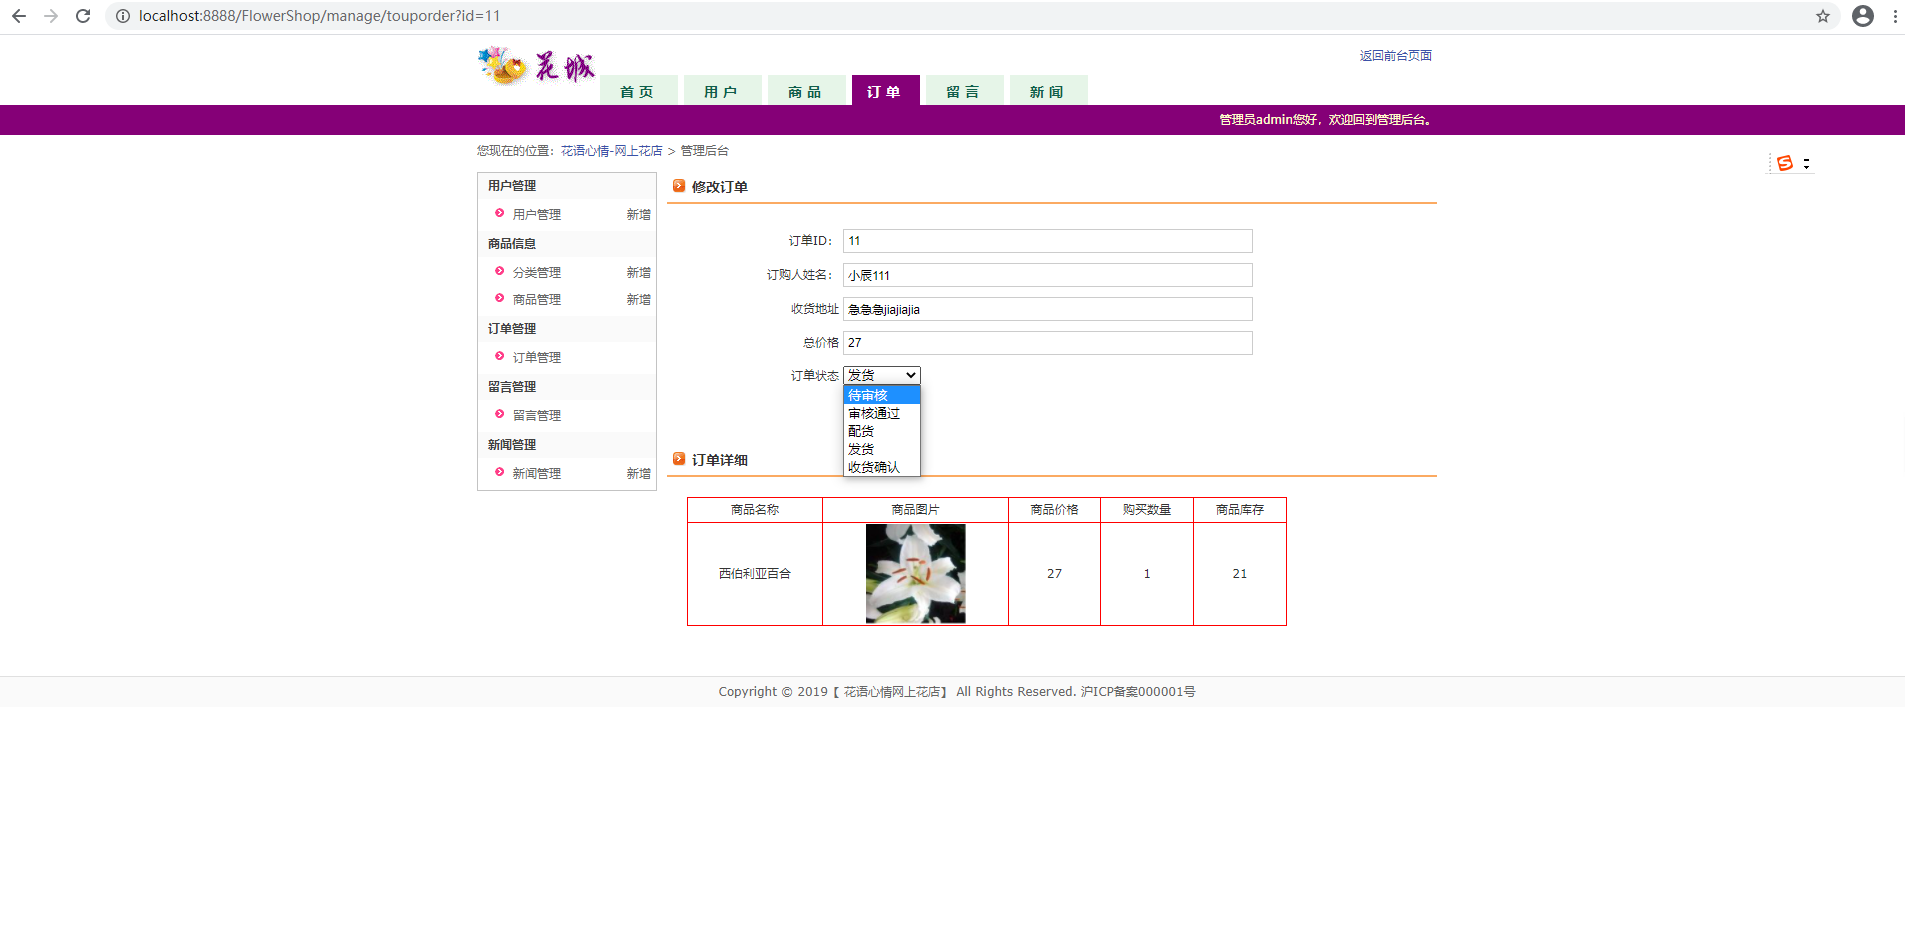Click the orange S extension icon on the right
Image resolution: width=1905 pixels, height=952 pixels.
(1786, 162)
